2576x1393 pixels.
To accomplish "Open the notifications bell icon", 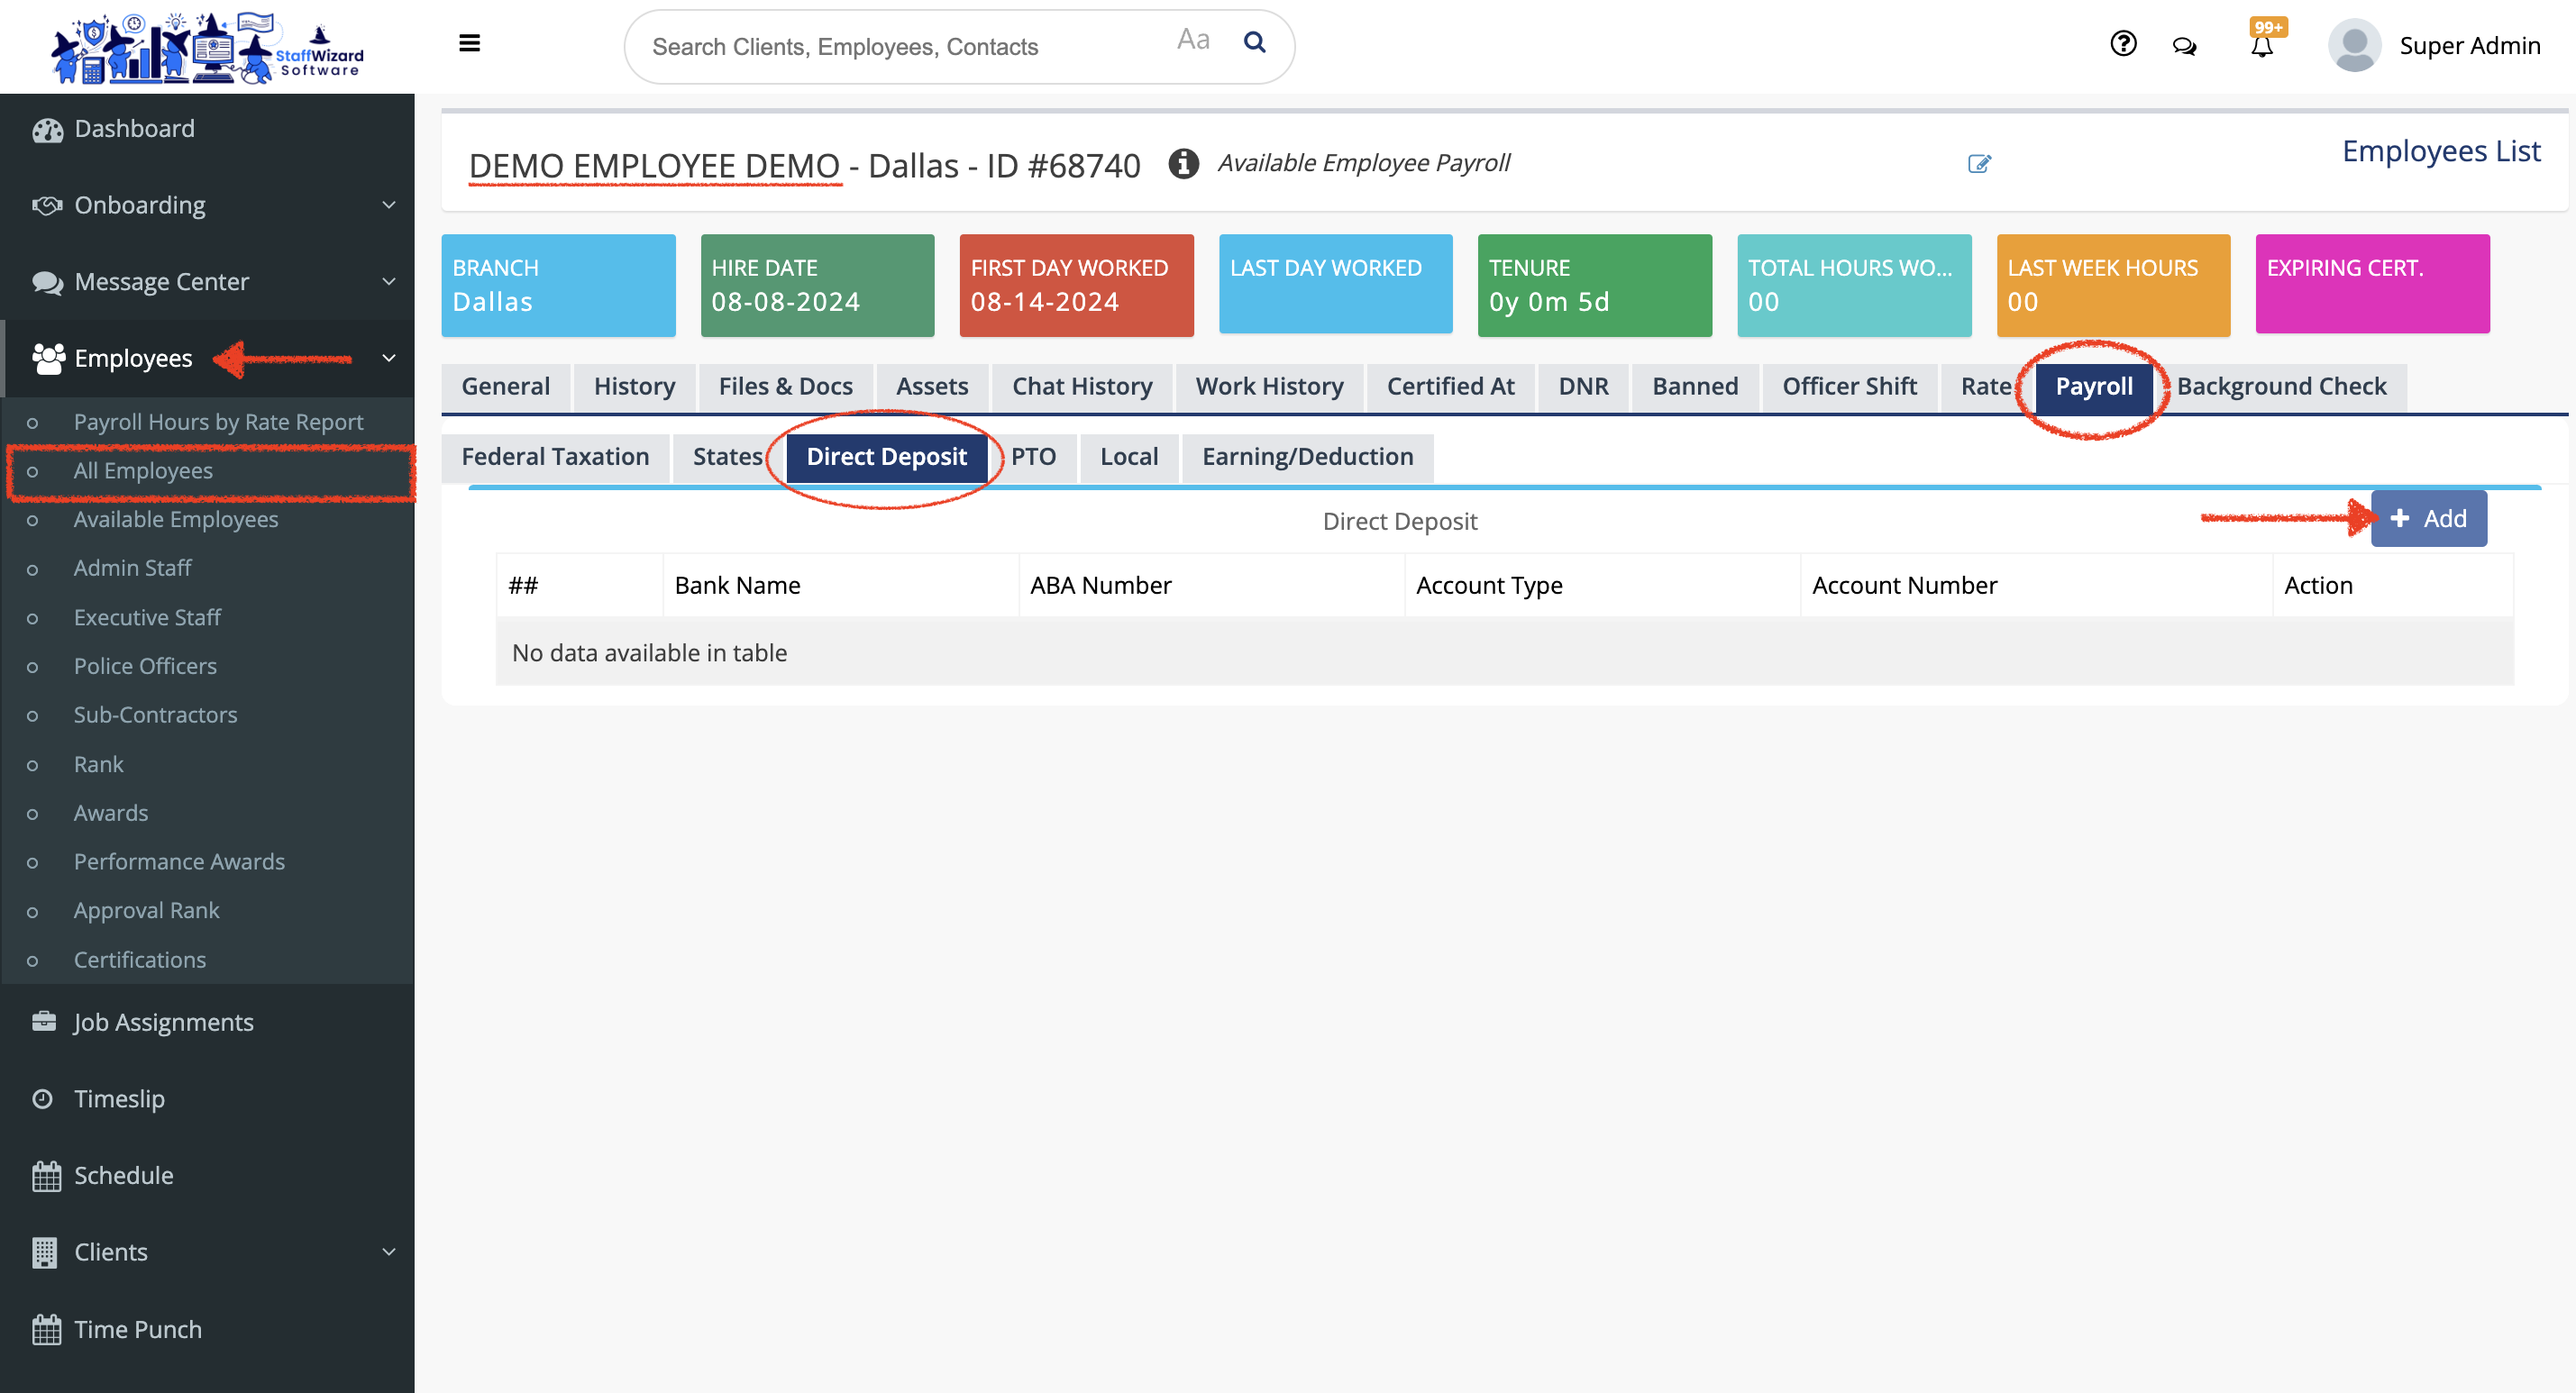I will [2261, 46].
